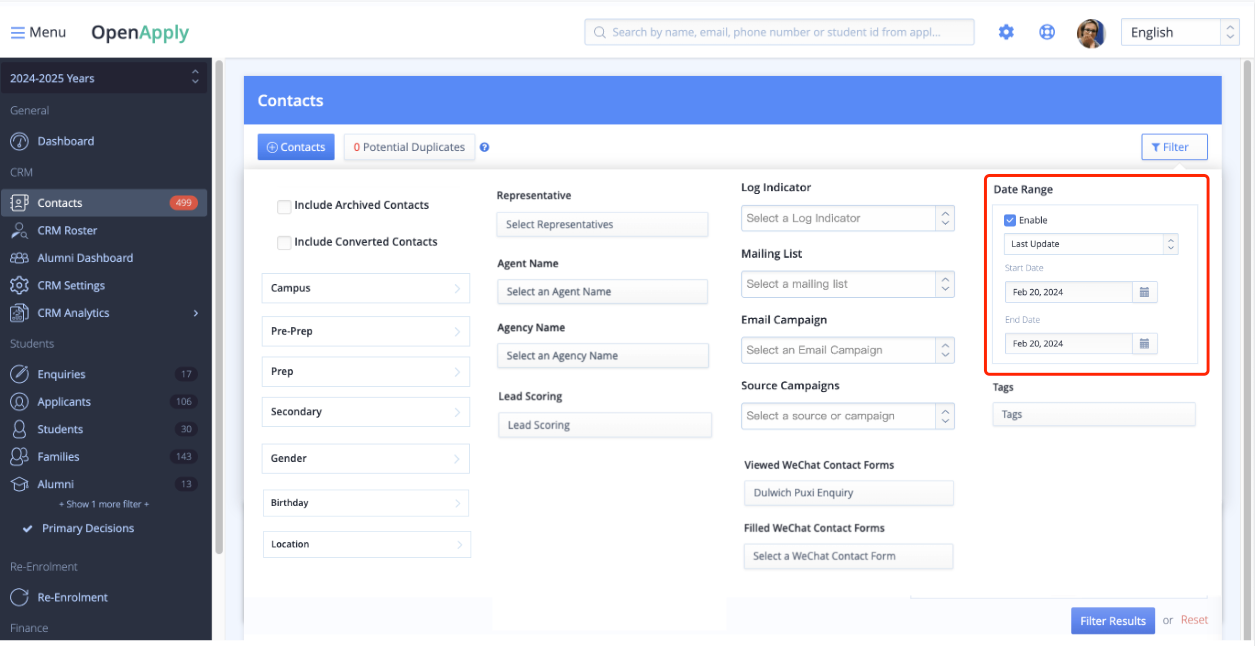Click Show 1 more filter link
The width and height of the screenshot is (1255, 646).
click(x=104, y=504)
